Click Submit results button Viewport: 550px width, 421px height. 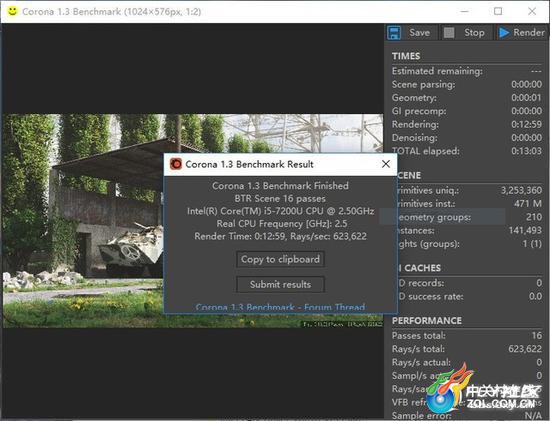[x=280, y=285]
